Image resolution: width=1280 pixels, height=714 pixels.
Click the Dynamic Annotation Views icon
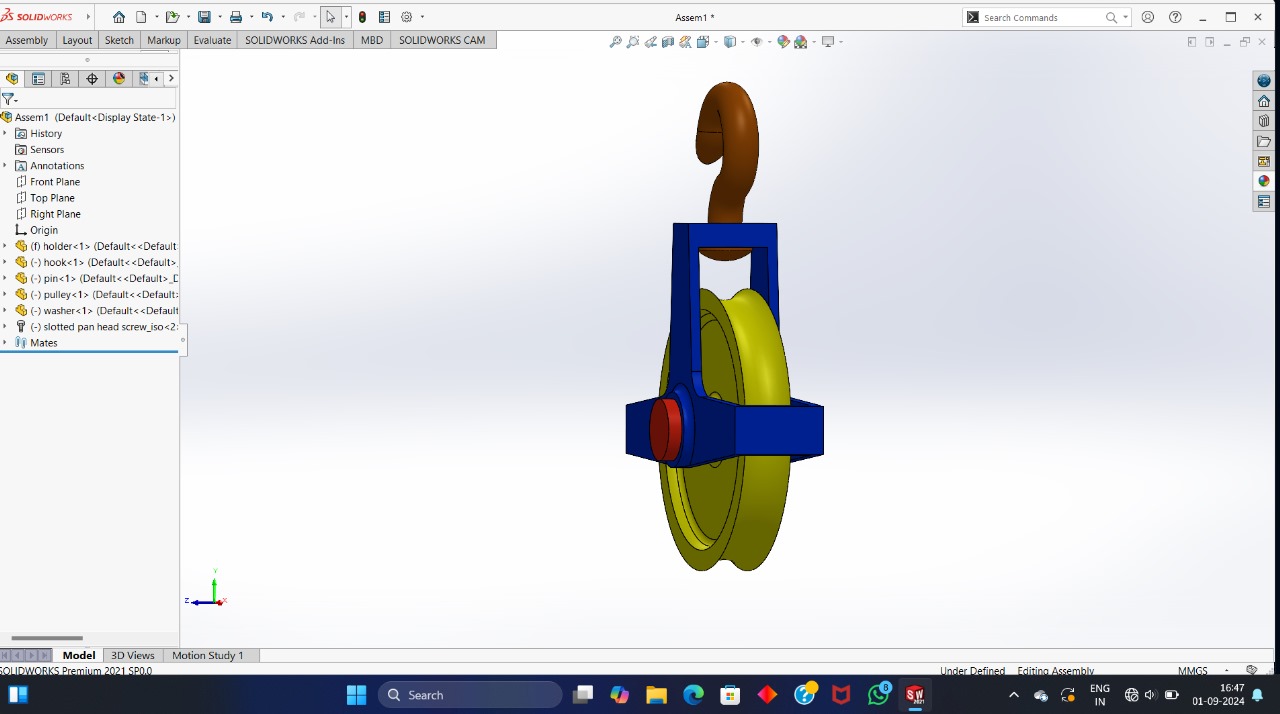click(685, 42)
